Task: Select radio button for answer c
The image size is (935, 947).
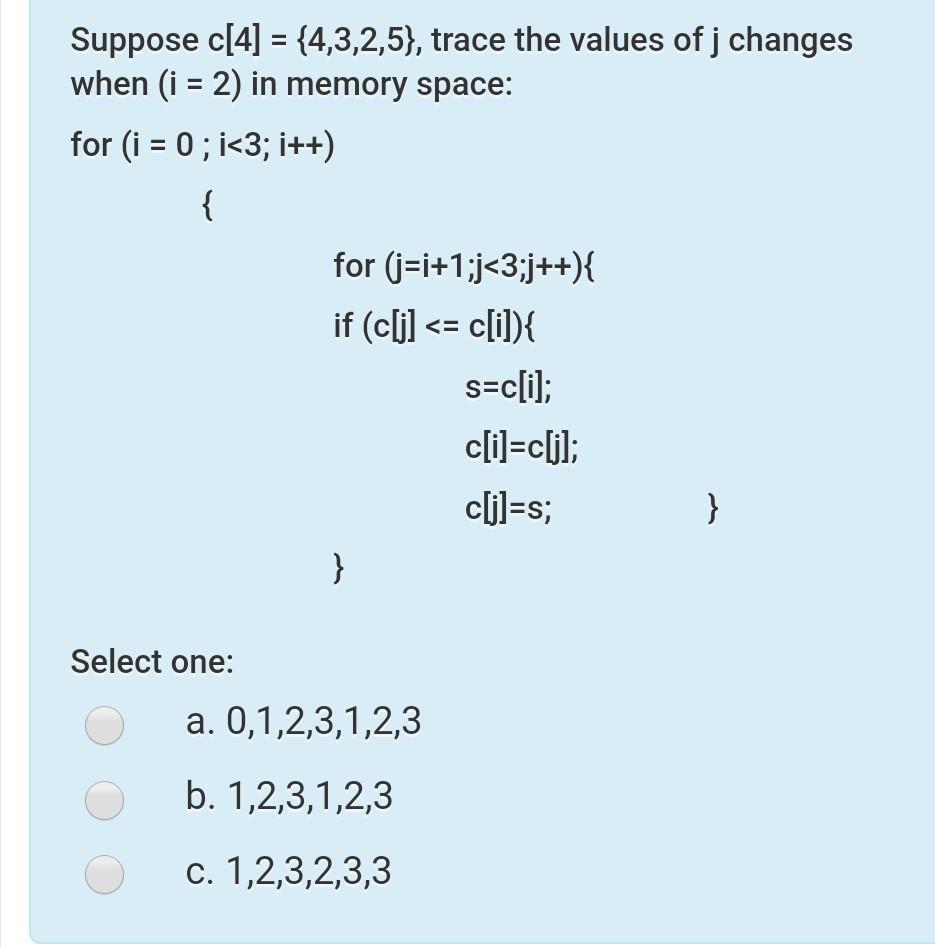Action: coord(104,874)
